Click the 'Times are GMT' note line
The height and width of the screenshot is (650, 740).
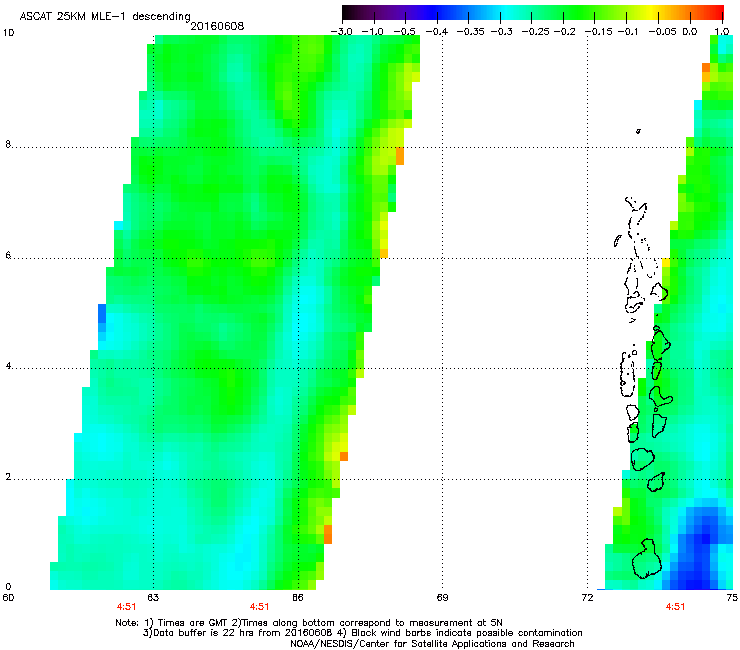pyautogui.click(x=309, y=623)
